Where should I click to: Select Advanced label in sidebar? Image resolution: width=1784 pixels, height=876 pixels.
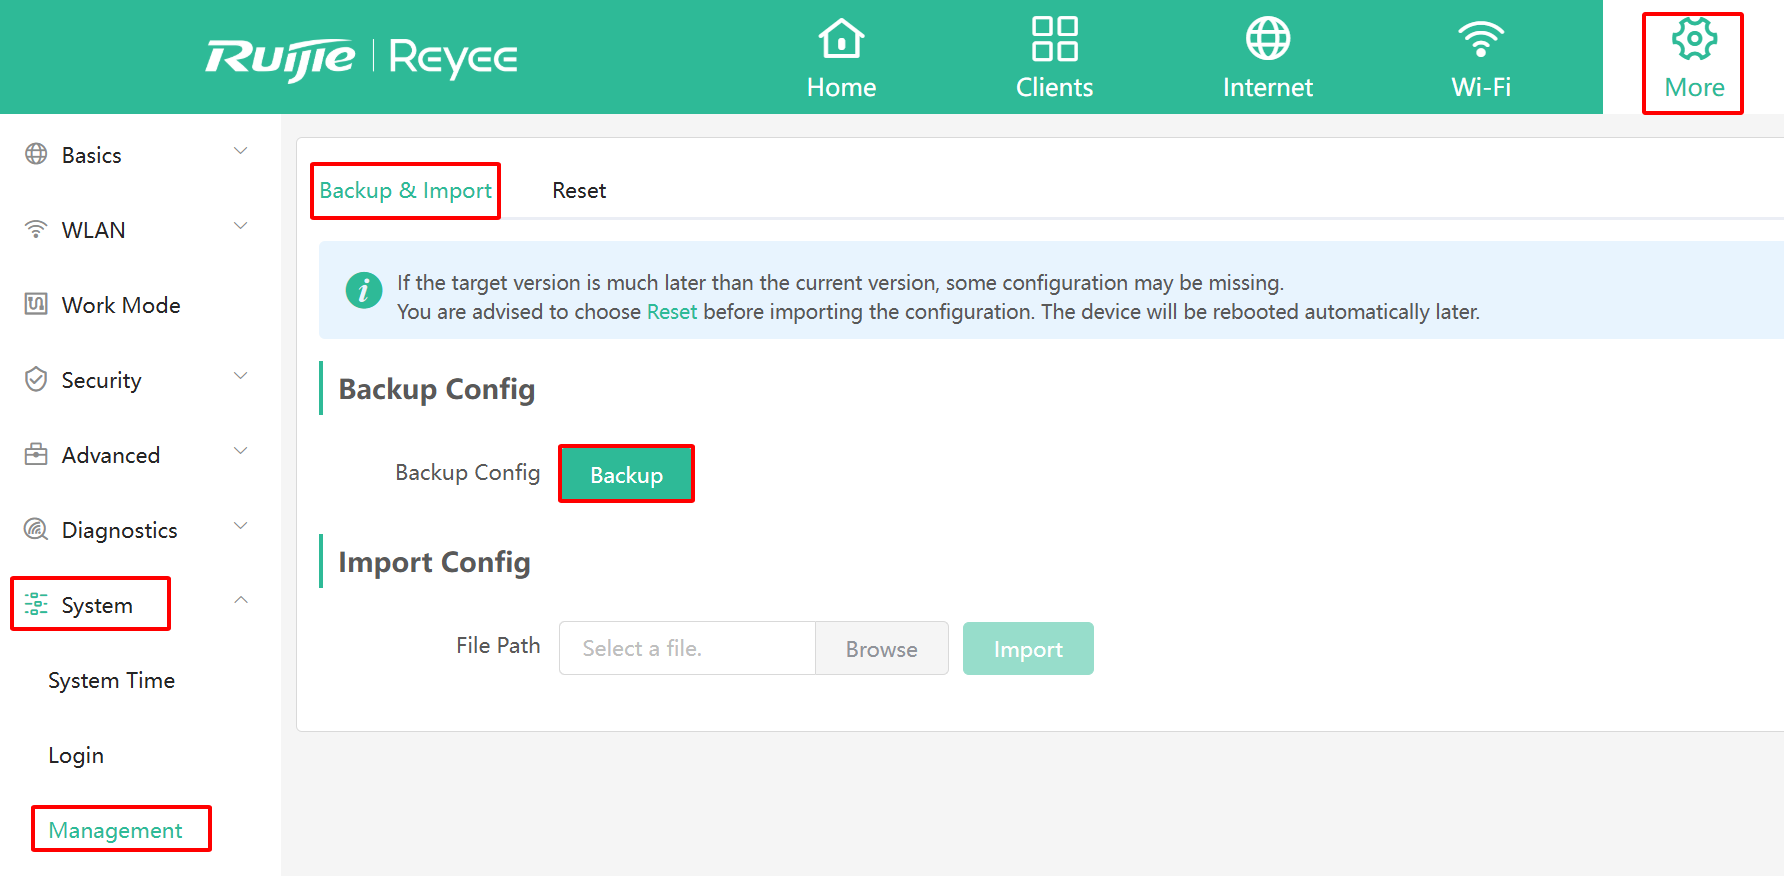coord(111,455)
